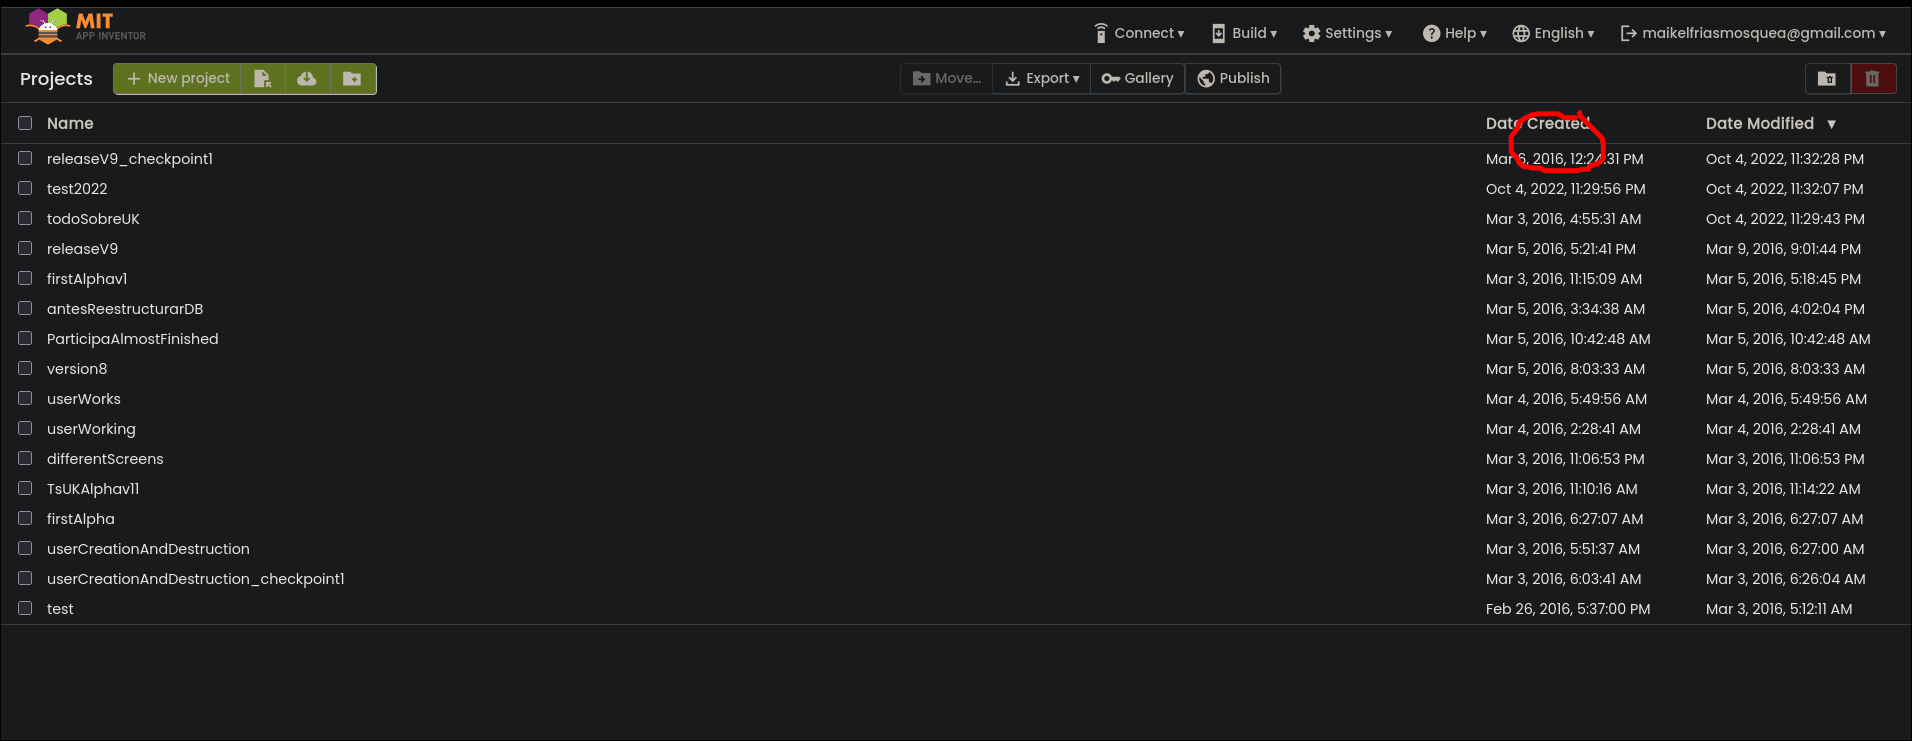Screen dimensions: 1912x741
Task: Check the box for test2022 project
Action: click(x=25, y=188)
